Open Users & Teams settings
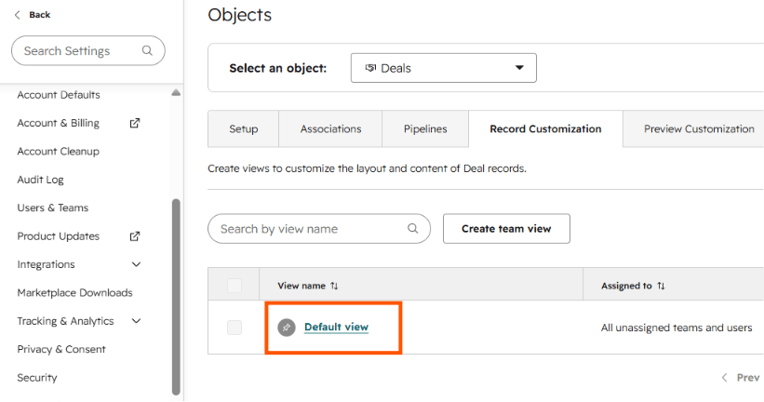 (53, 208)
